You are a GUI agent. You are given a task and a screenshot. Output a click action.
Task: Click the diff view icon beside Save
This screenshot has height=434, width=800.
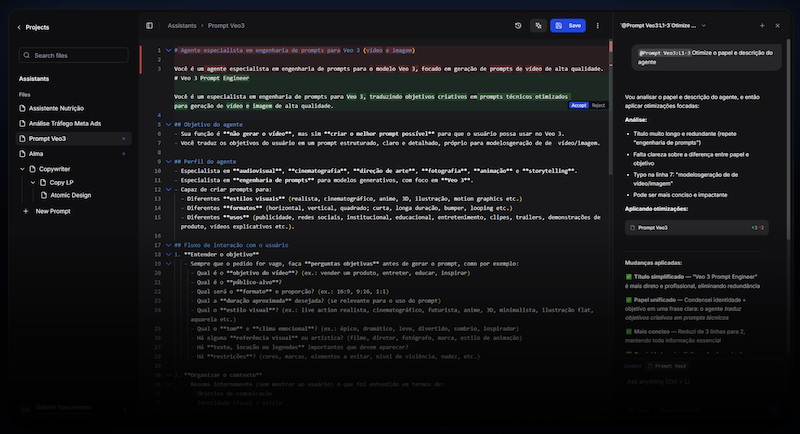click(x=538, y=26)
